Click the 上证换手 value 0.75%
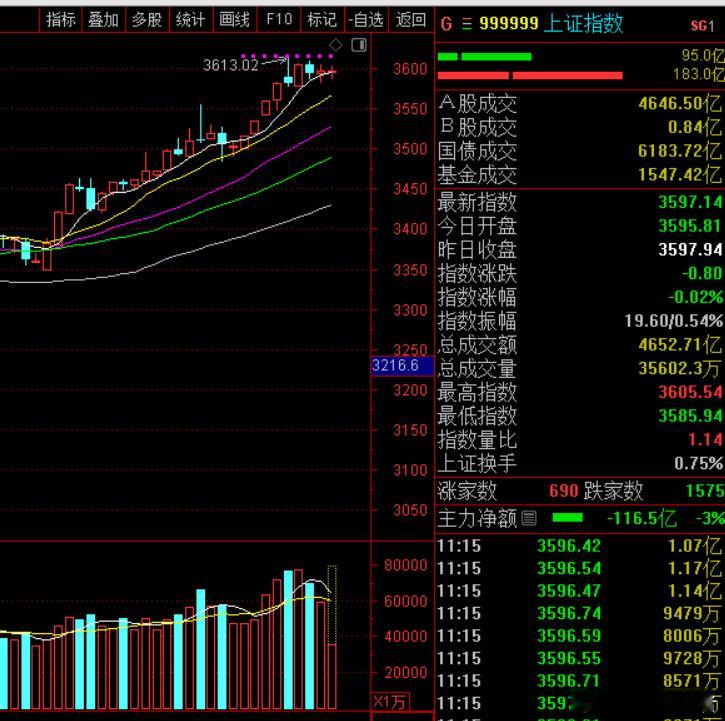 698,463
